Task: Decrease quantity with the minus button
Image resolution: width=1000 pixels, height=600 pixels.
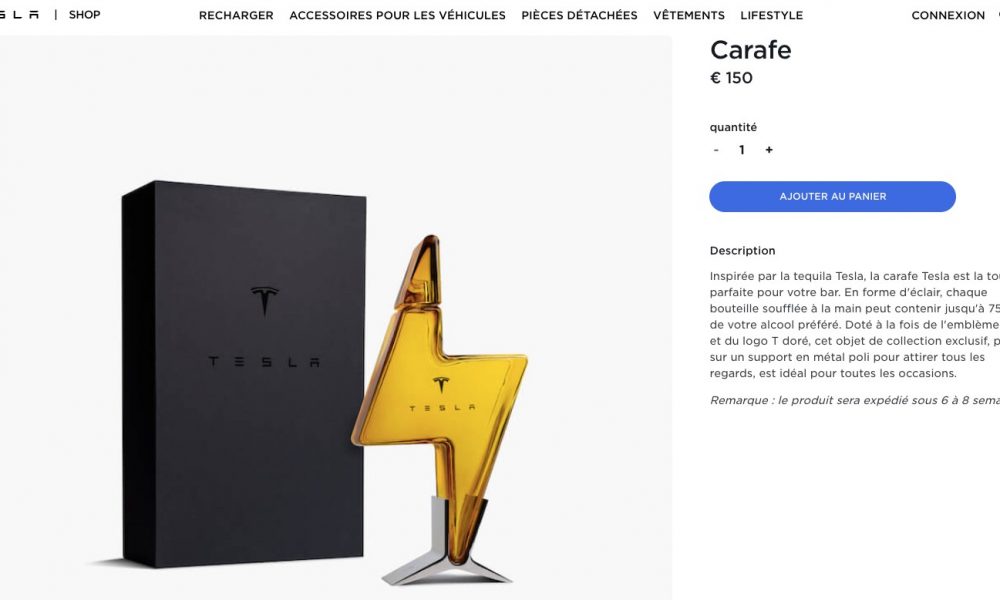Action: click(x=716, y=150)
